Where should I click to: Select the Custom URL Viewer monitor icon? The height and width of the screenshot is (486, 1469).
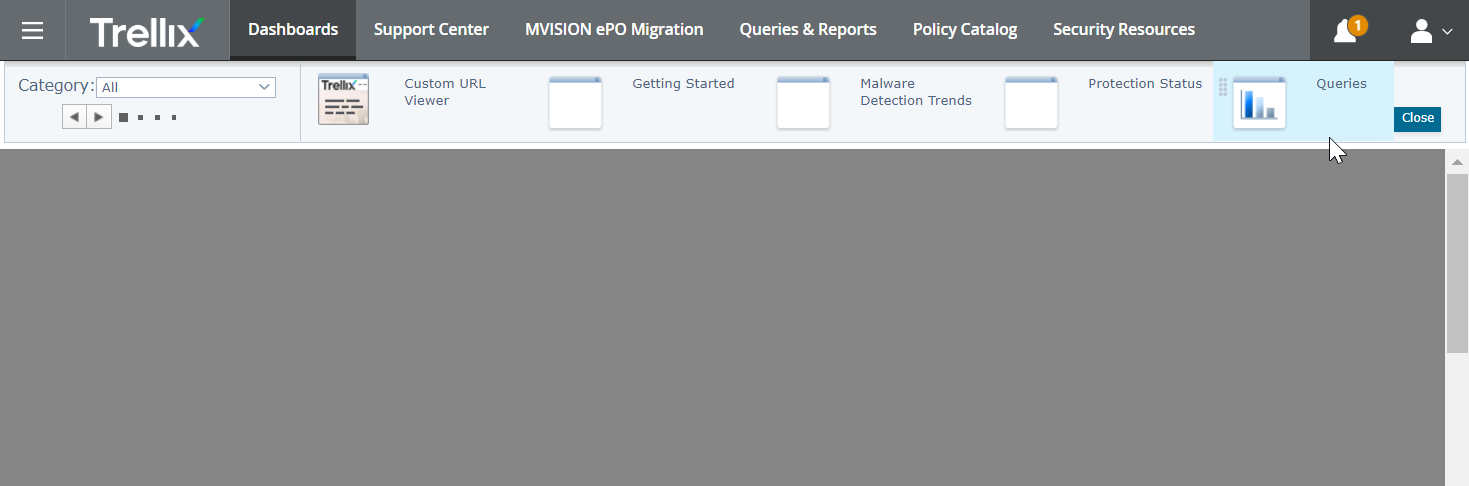pos(343,99)
